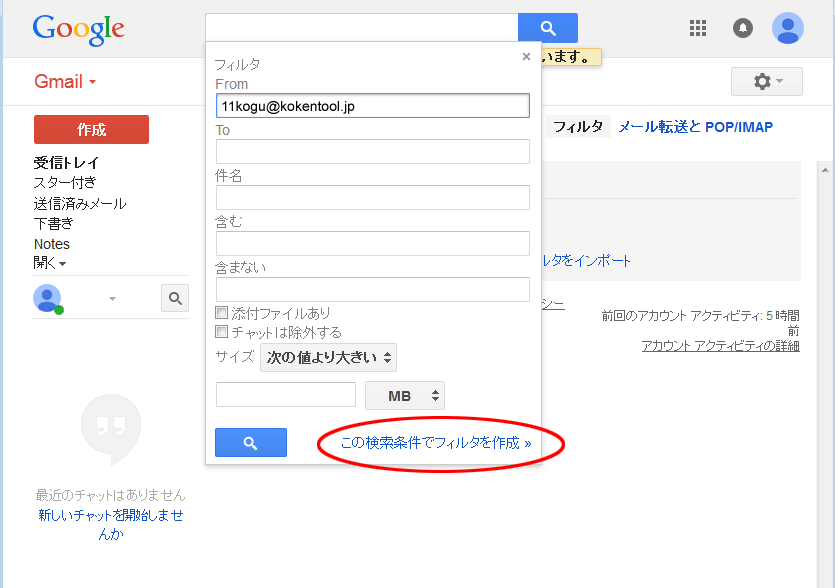Click the Google logo
Image resolution: width=835 pixels, height=588 pixels.
(78, 28)
